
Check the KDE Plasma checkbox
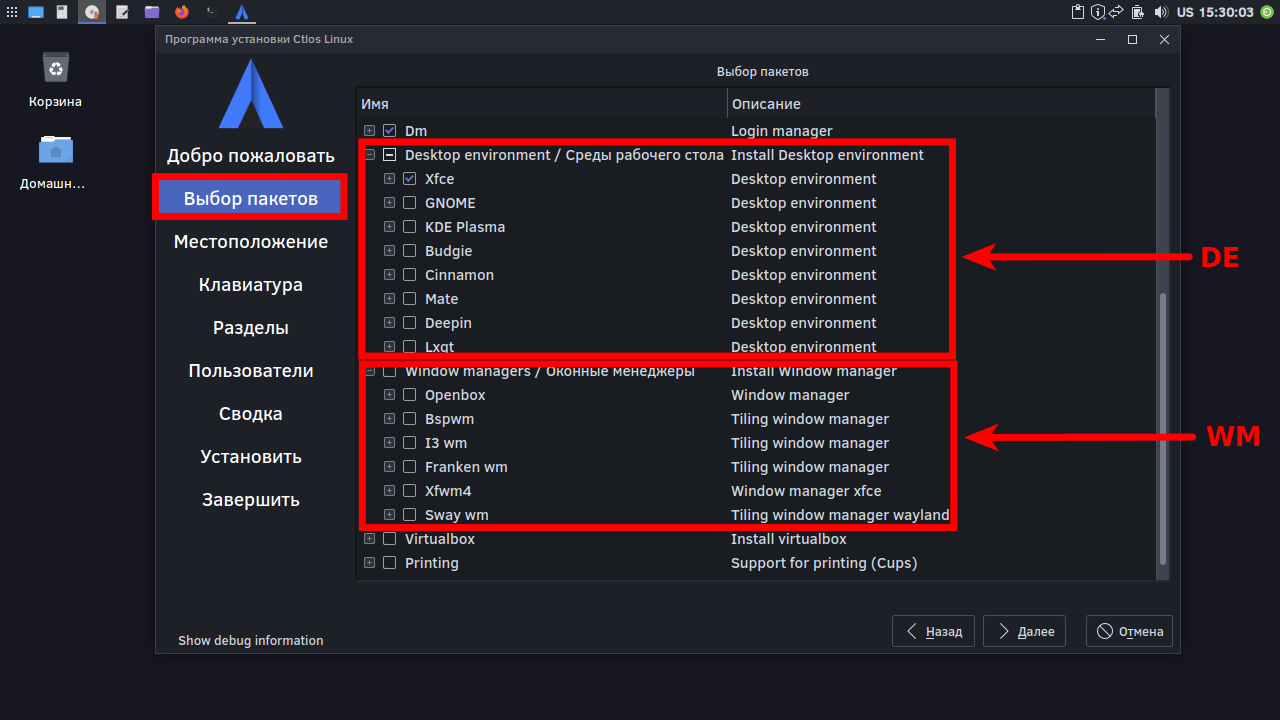(x=410, y=227)
